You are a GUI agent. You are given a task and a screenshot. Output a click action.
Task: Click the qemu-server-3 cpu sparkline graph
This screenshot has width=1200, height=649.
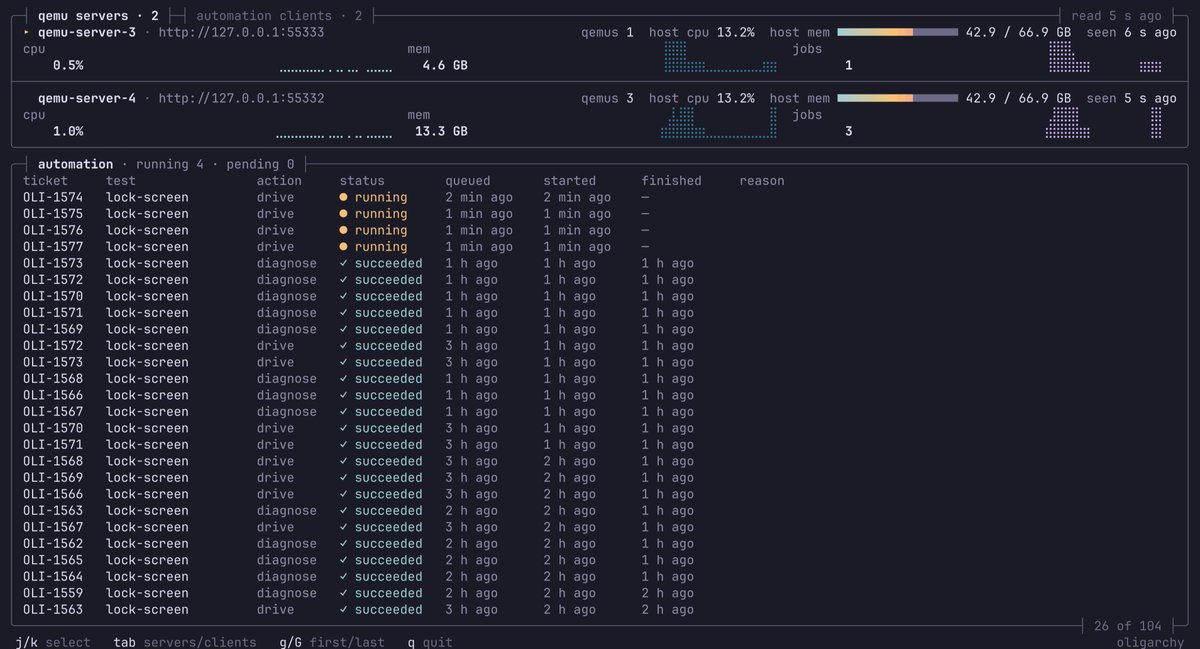click(x=336, y=69)
